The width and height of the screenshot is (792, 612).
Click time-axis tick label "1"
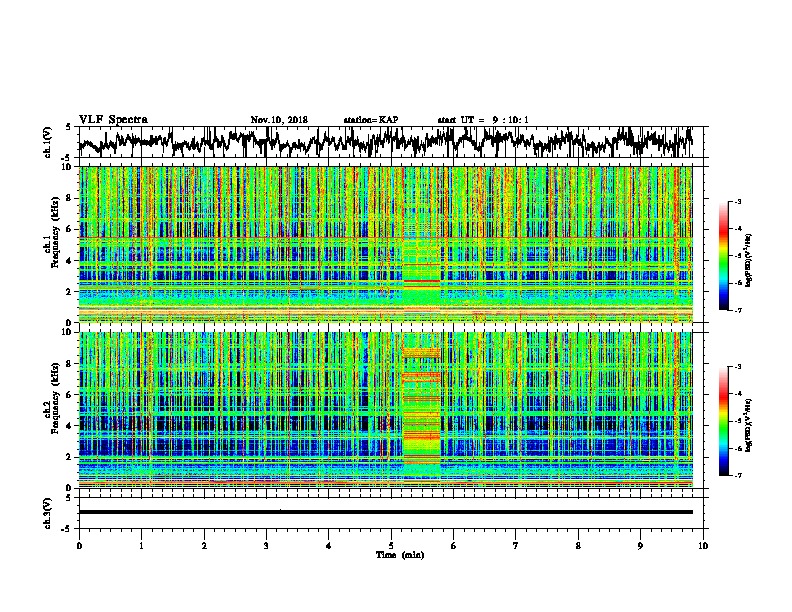tap(141, 546)
